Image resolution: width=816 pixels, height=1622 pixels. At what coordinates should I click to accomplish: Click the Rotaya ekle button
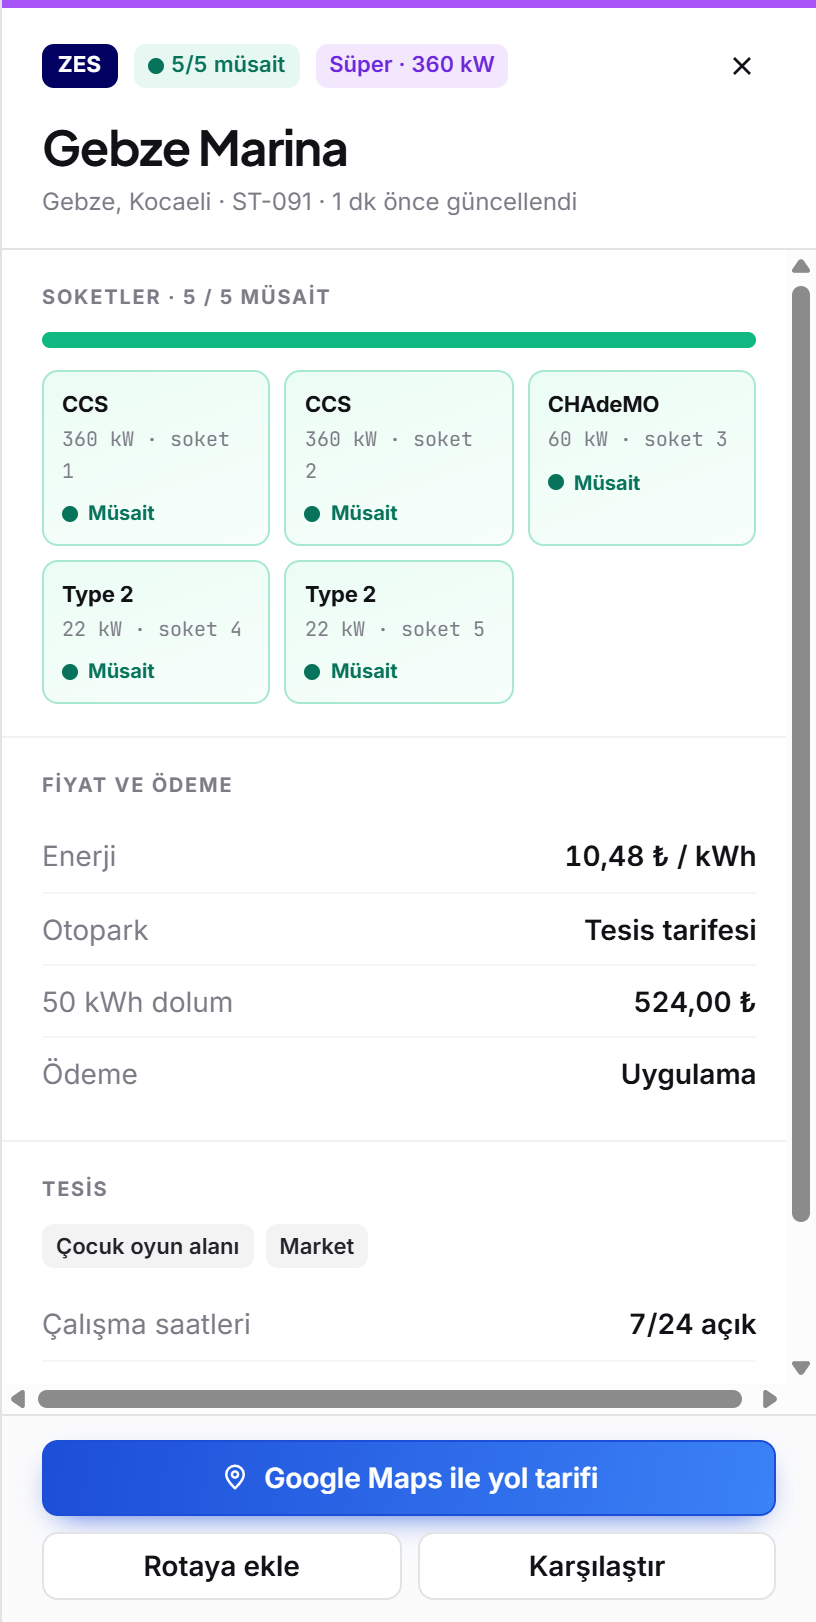coord(222,1566)
